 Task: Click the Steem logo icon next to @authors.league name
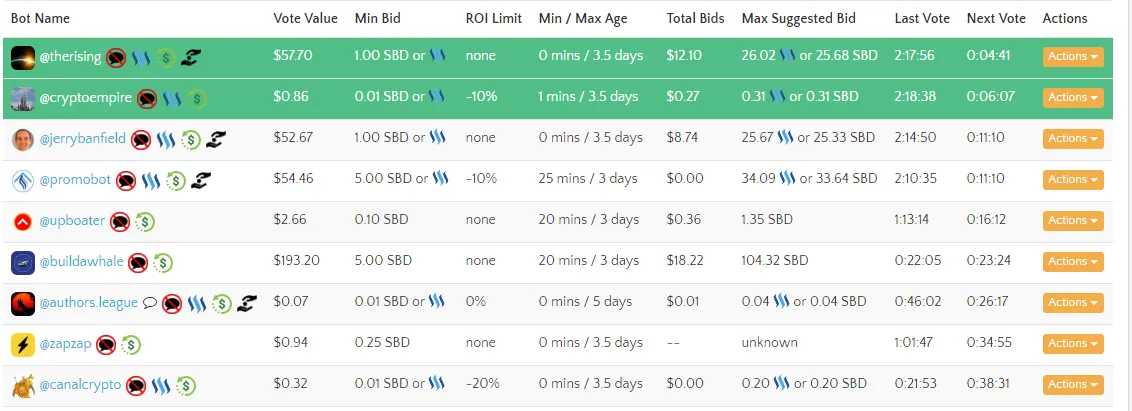[x=197, y=304]
